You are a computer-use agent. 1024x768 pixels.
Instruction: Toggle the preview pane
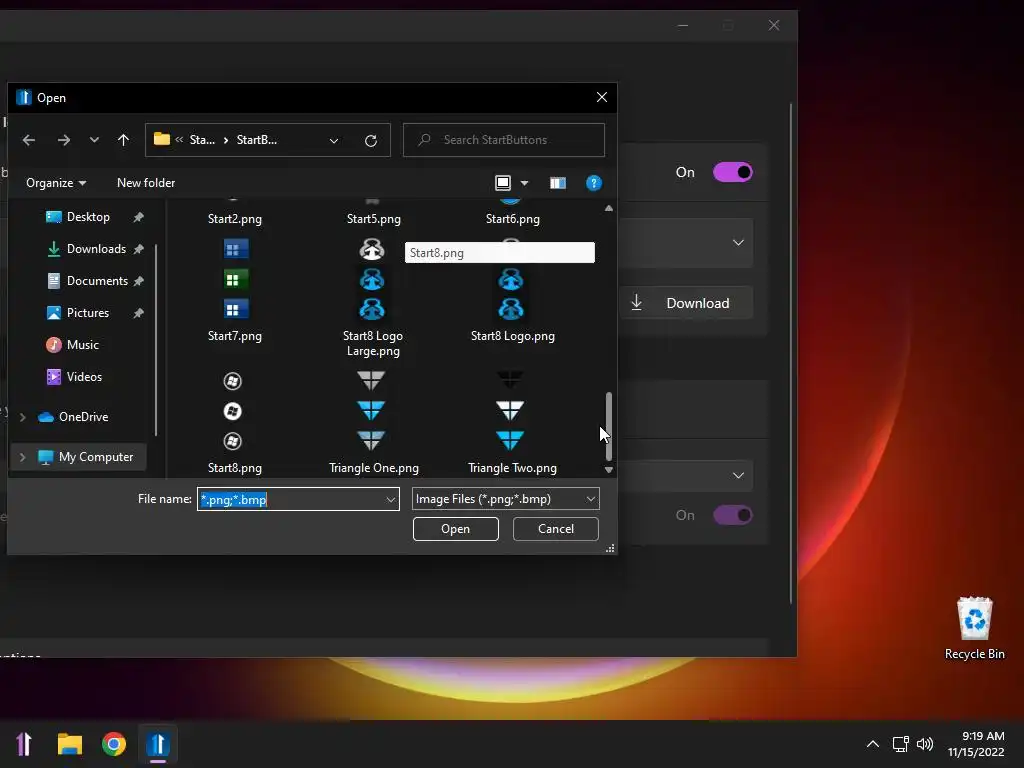558,183
